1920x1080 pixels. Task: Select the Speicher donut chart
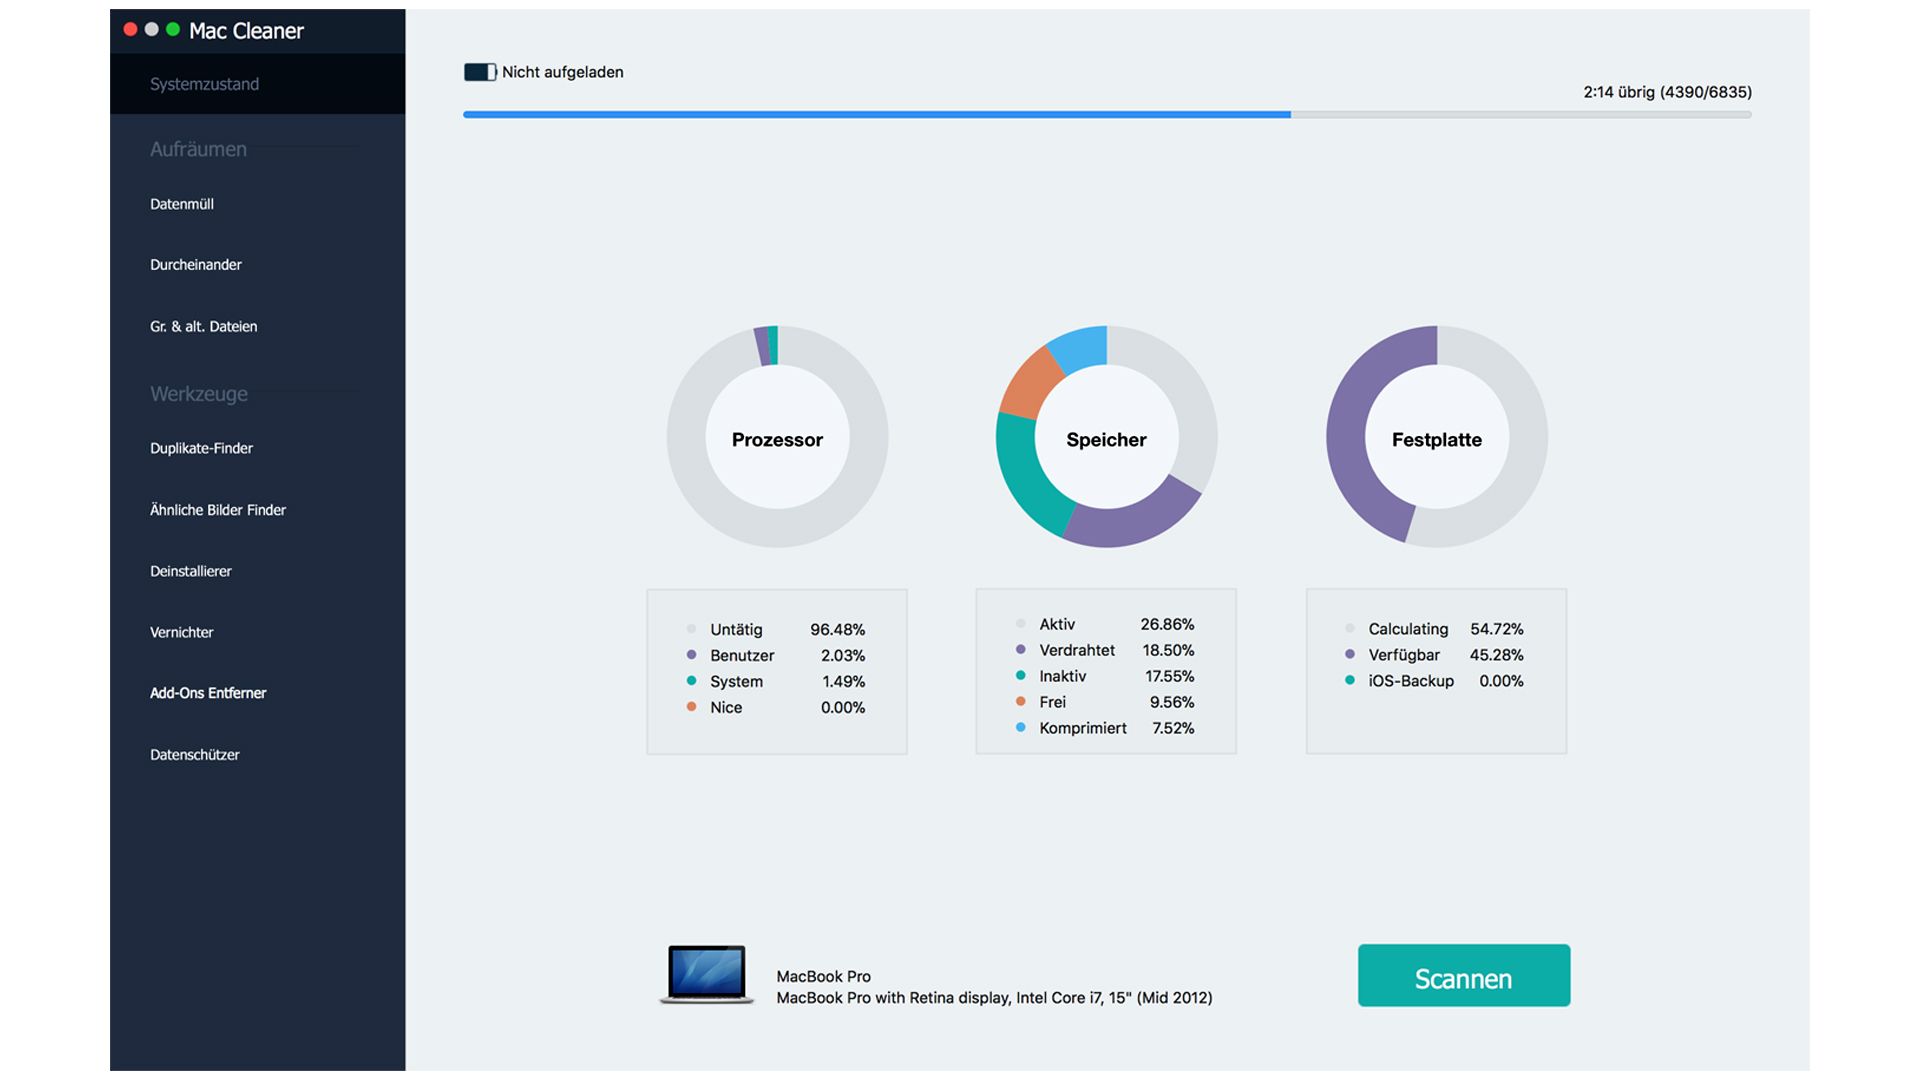[x=1105, y=439]
